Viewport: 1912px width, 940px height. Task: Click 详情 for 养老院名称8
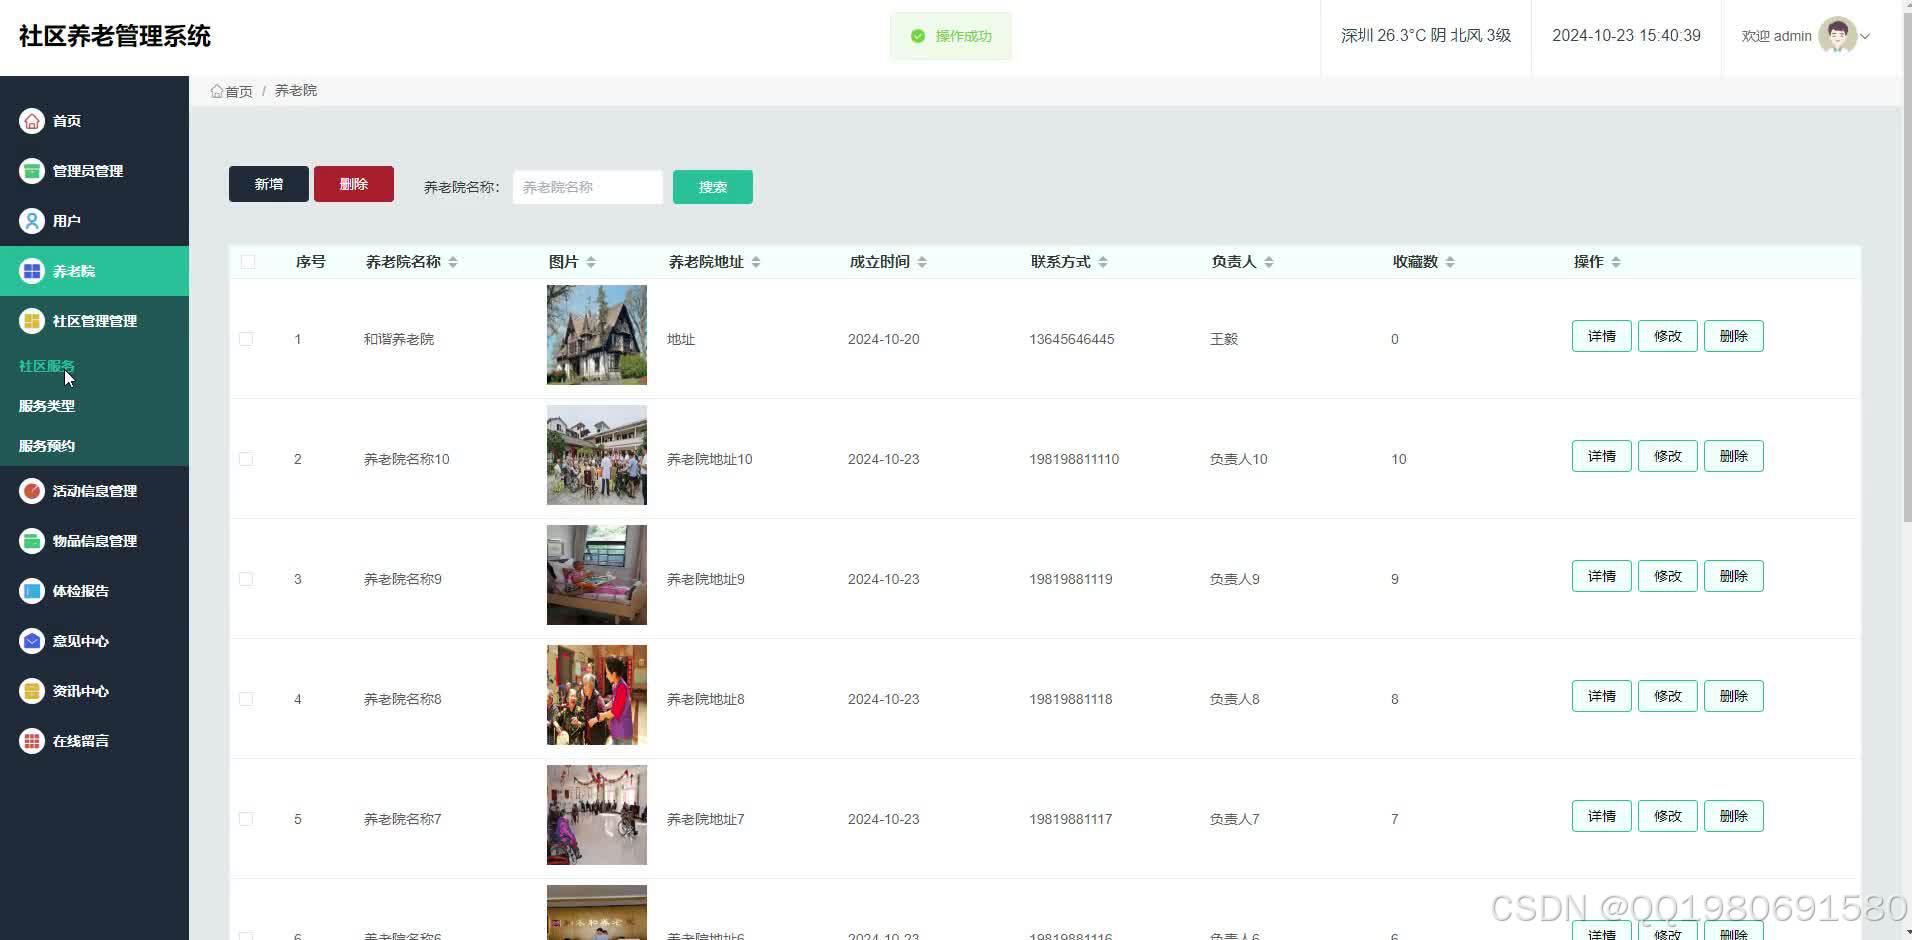click(x=1602, y=696)
